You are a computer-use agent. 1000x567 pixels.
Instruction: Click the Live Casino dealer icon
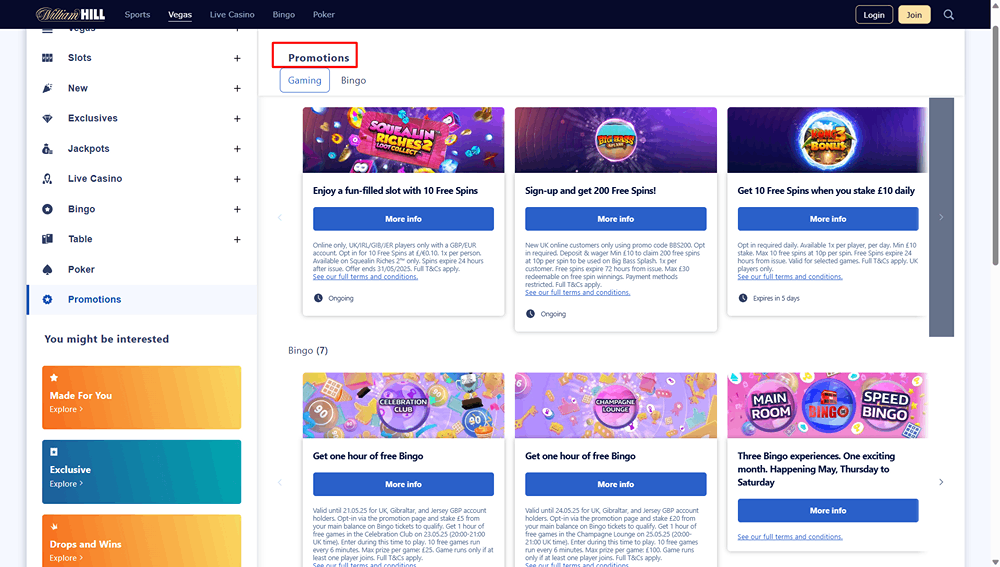pyautogui.click(x=47, y=179)
